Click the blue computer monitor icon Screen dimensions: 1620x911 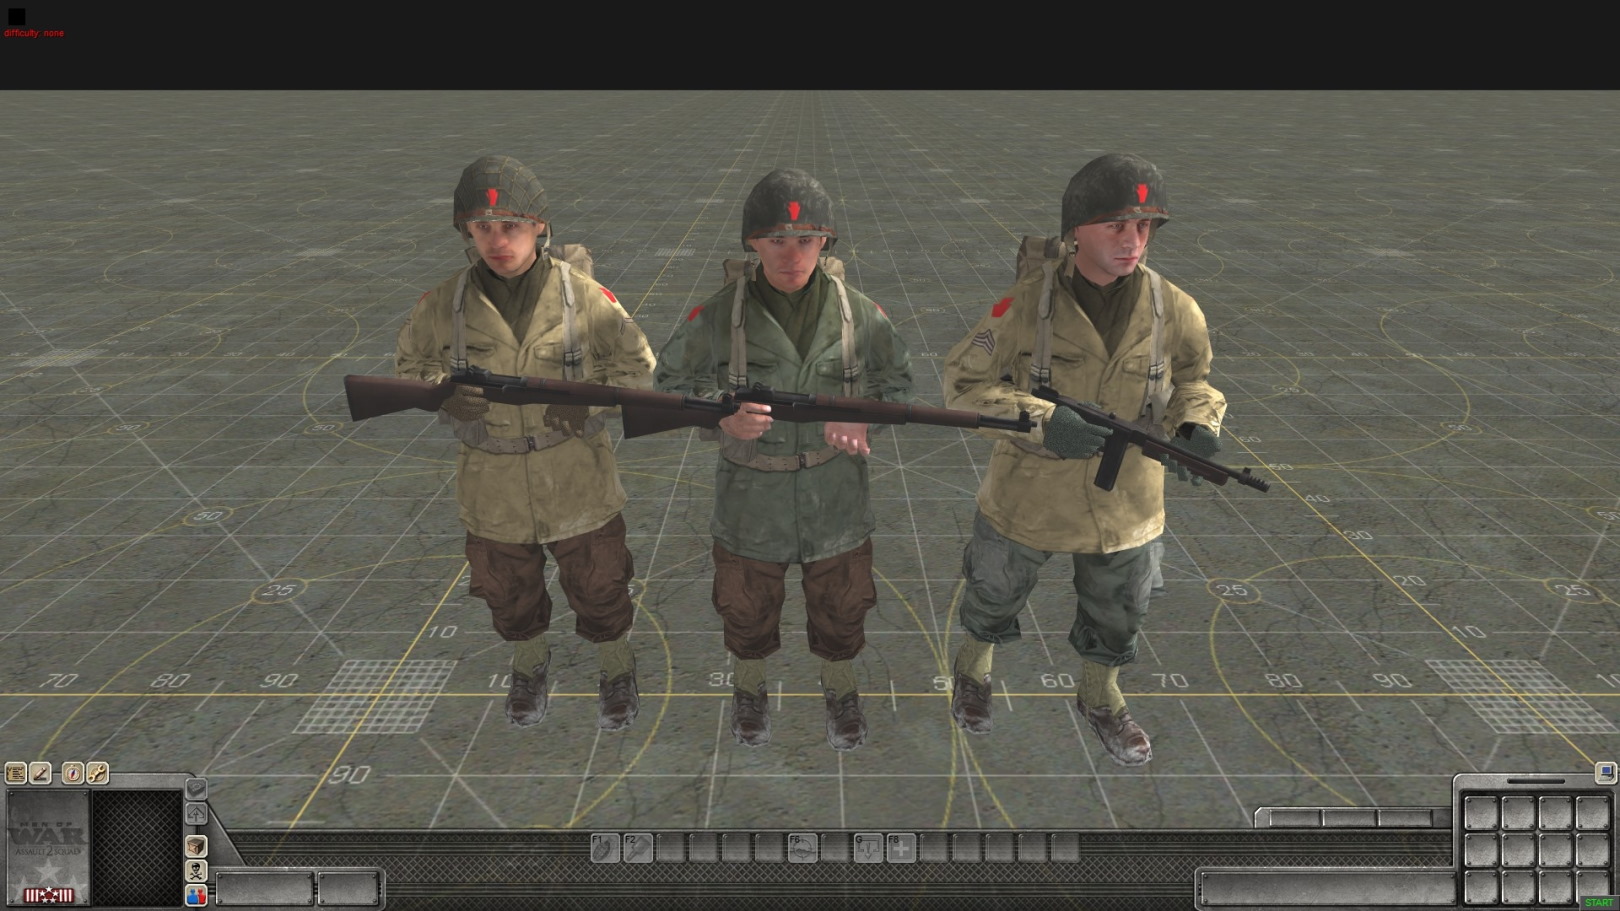pyautogui.click(x=1604, y=772)
